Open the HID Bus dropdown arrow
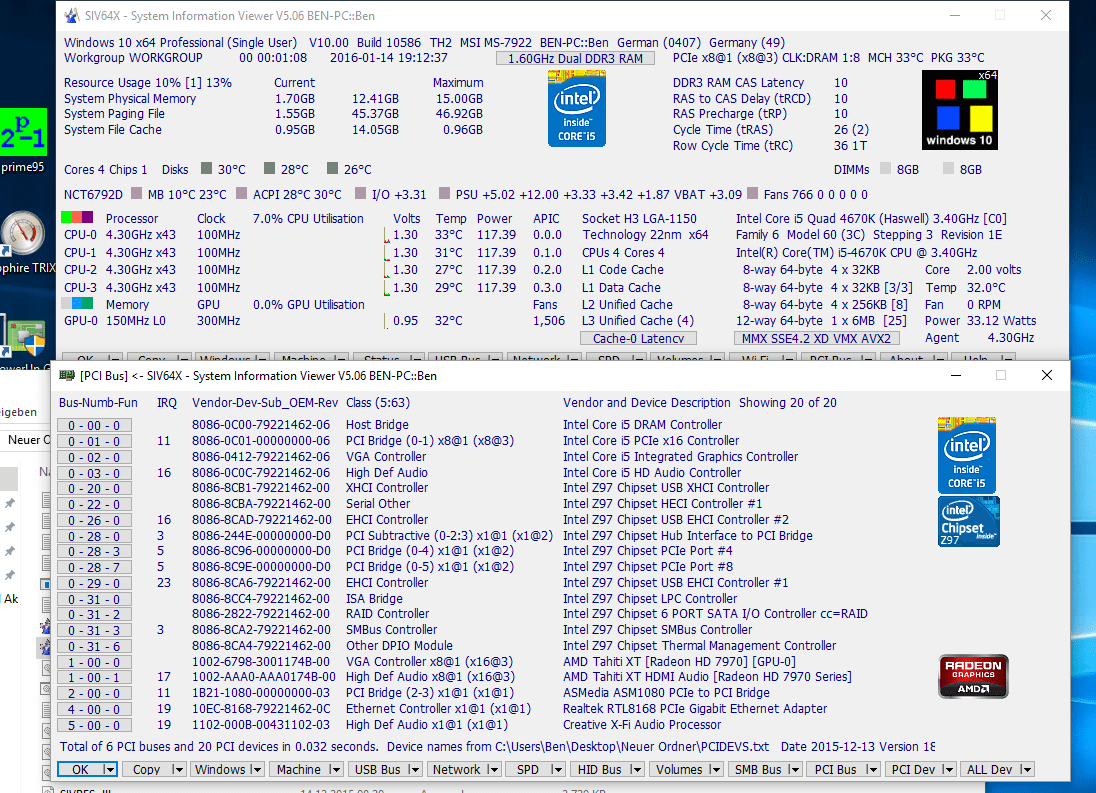The width and height of the screenshot is (1096, 793). [x=636, y=769]
